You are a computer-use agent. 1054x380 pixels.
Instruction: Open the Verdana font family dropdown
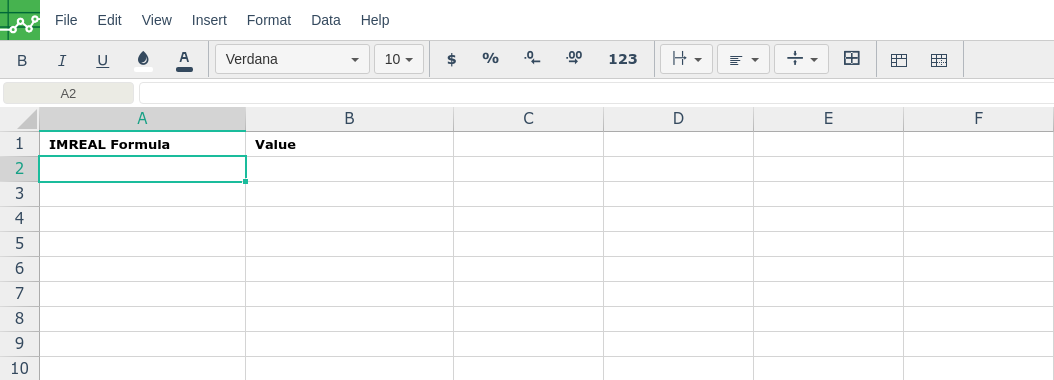point(292,59)
